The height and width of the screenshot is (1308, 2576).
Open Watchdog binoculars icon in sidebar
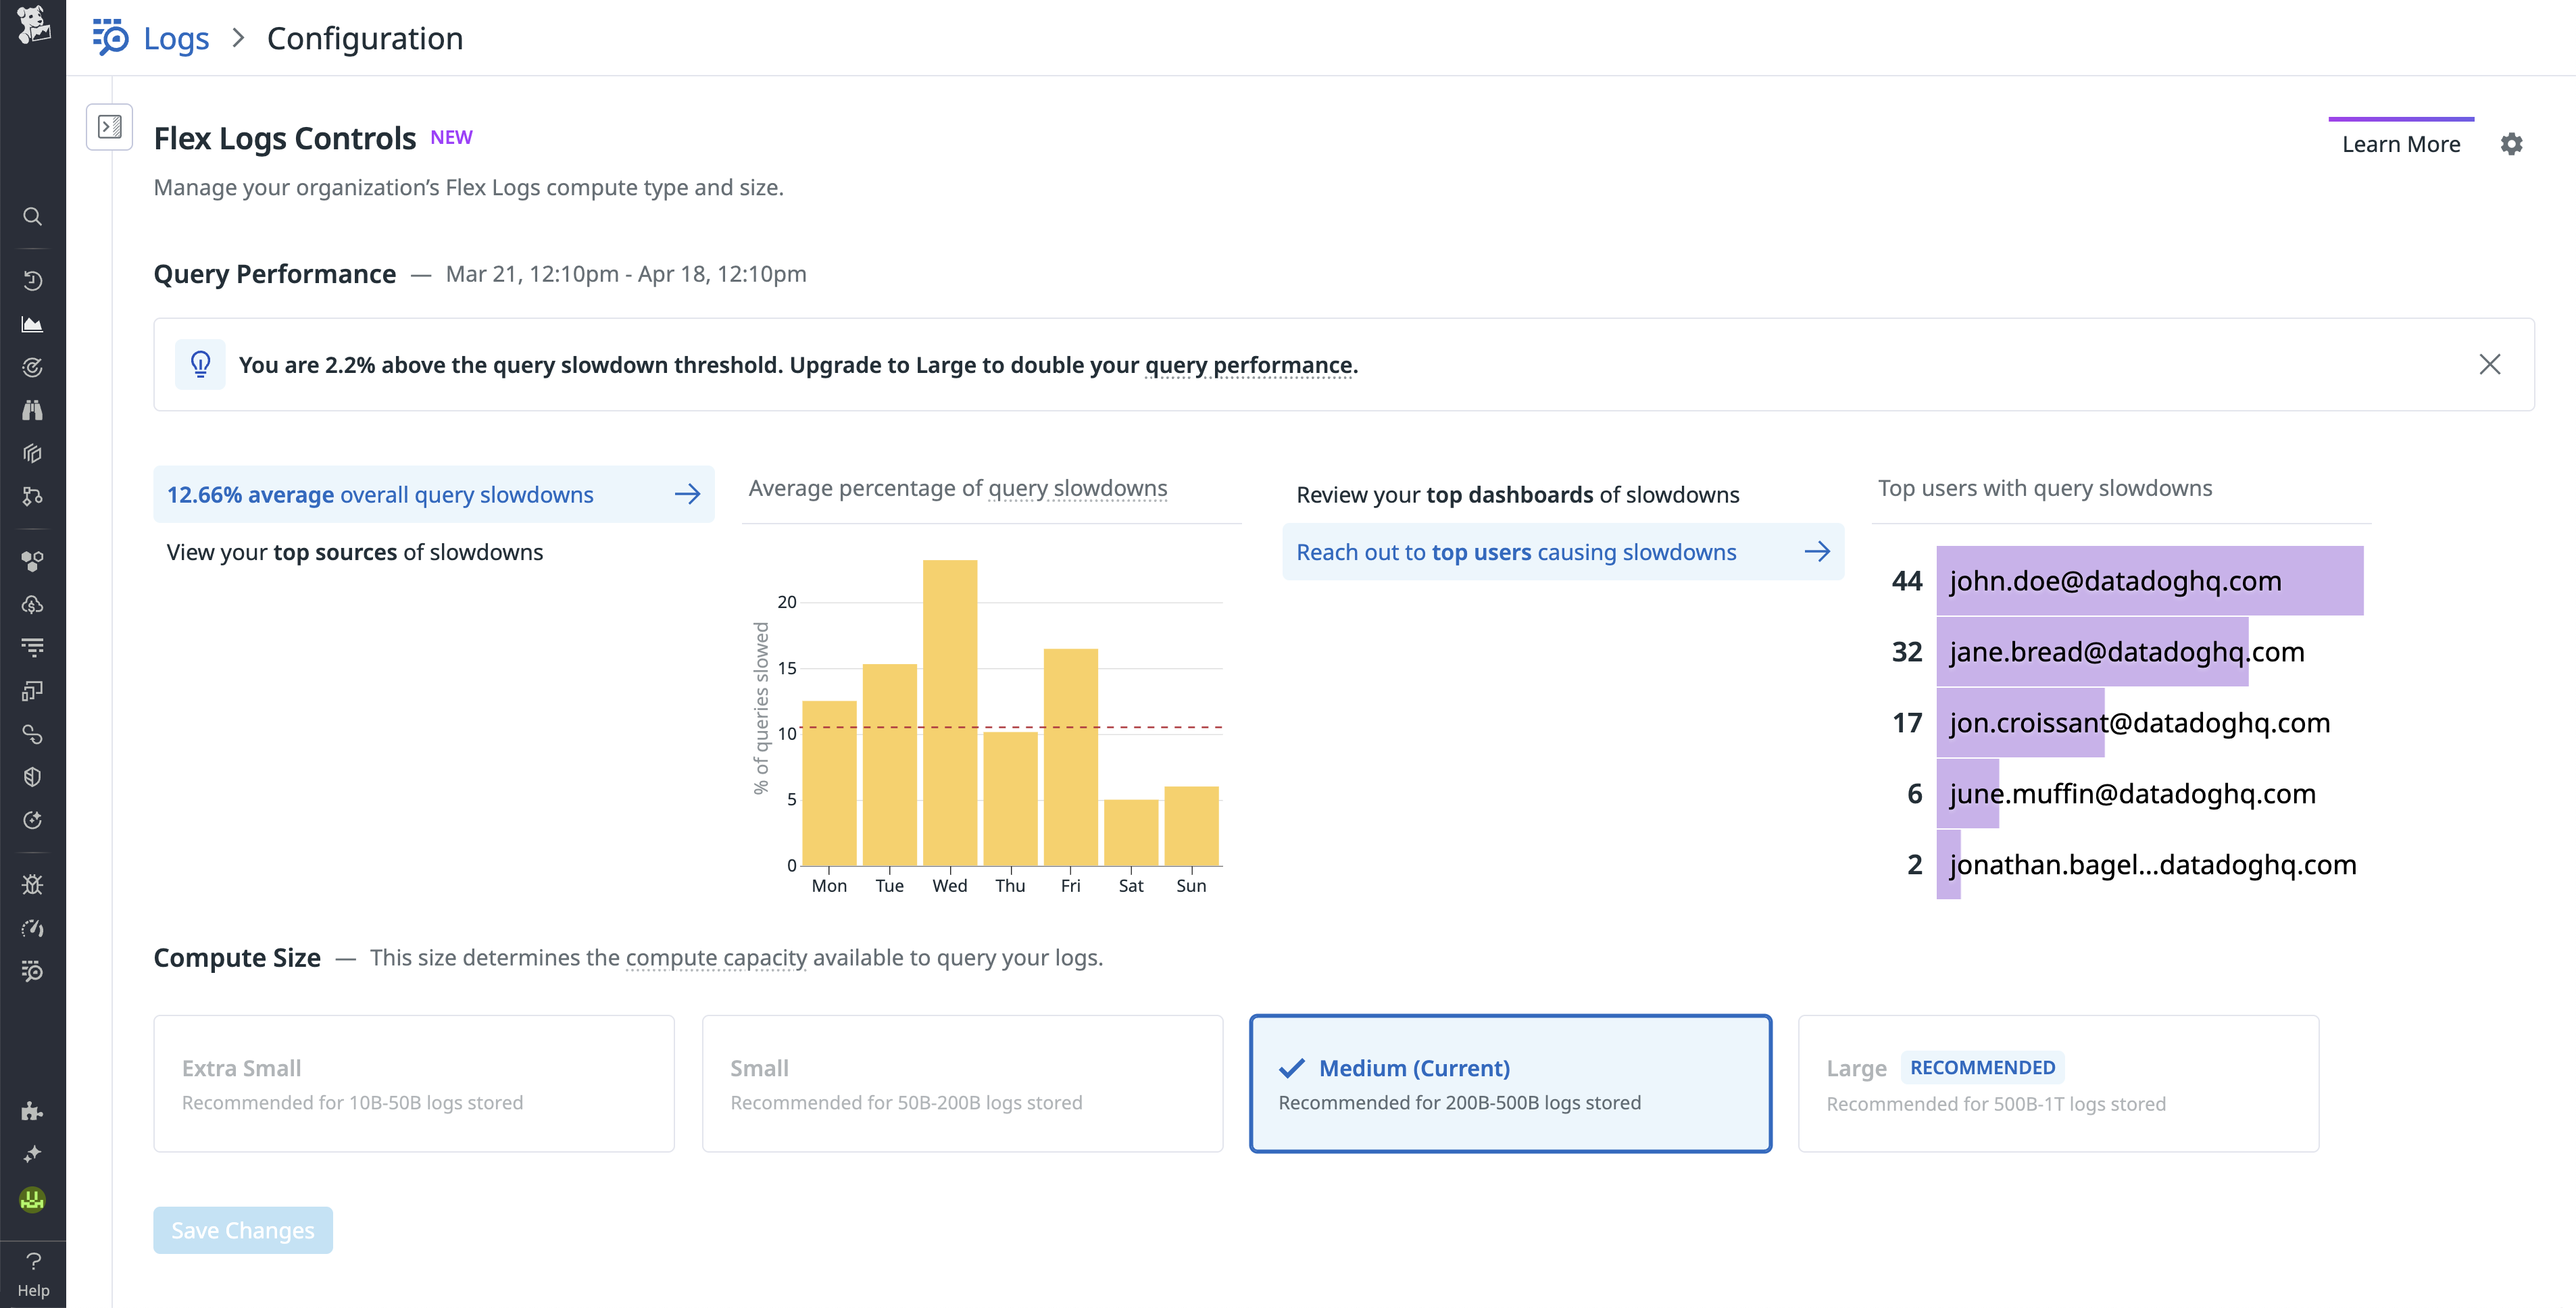[x=33, y=409]
